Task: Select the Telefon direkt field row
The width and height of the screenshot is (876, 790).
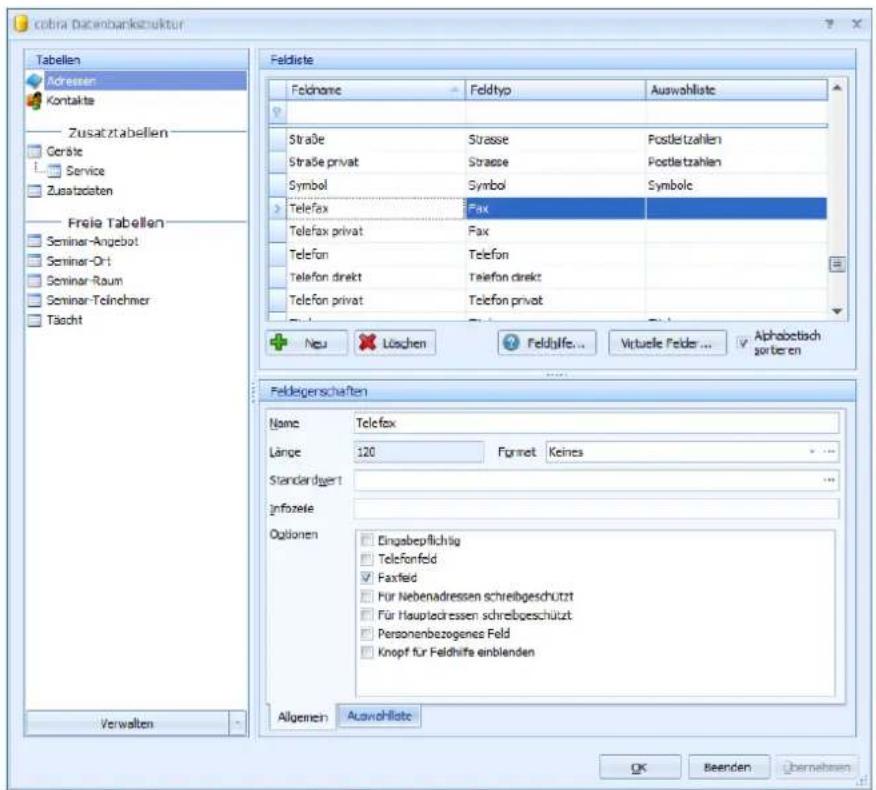Action: tap(548, 277)
